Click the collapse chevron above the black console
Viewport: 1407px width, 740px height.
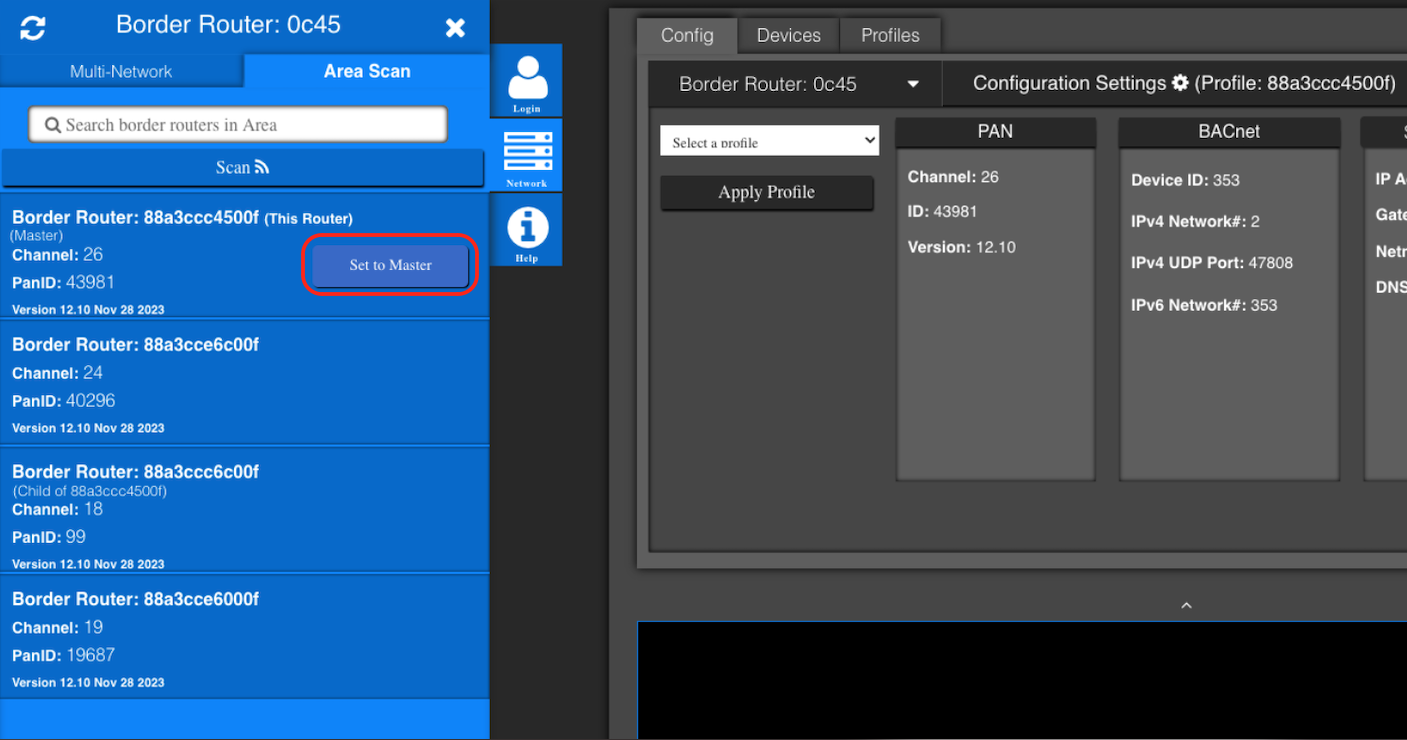click(1186, 606)
